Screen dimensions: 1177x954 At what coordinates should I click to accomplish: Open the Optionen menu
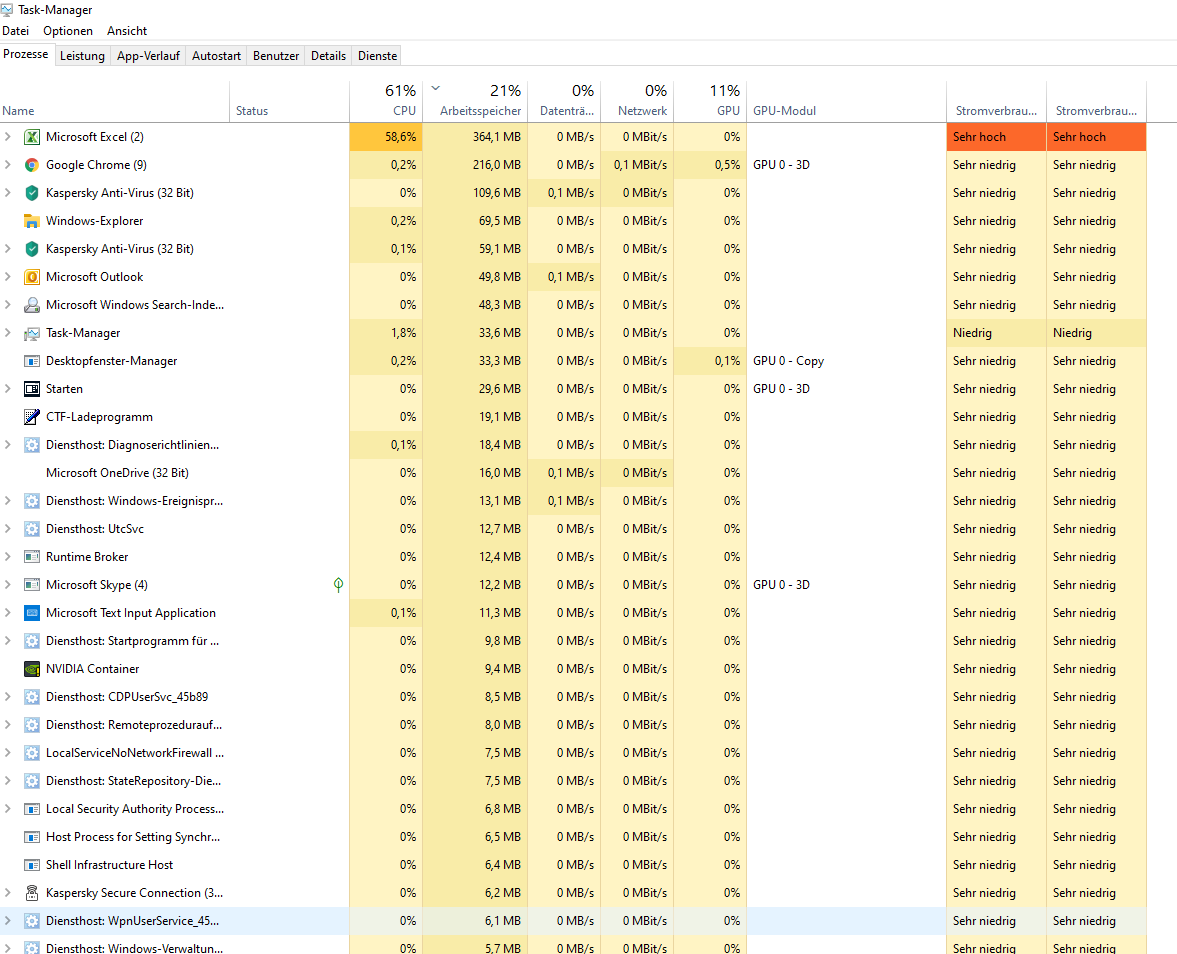pyautogui.click(x=68, y=31)
